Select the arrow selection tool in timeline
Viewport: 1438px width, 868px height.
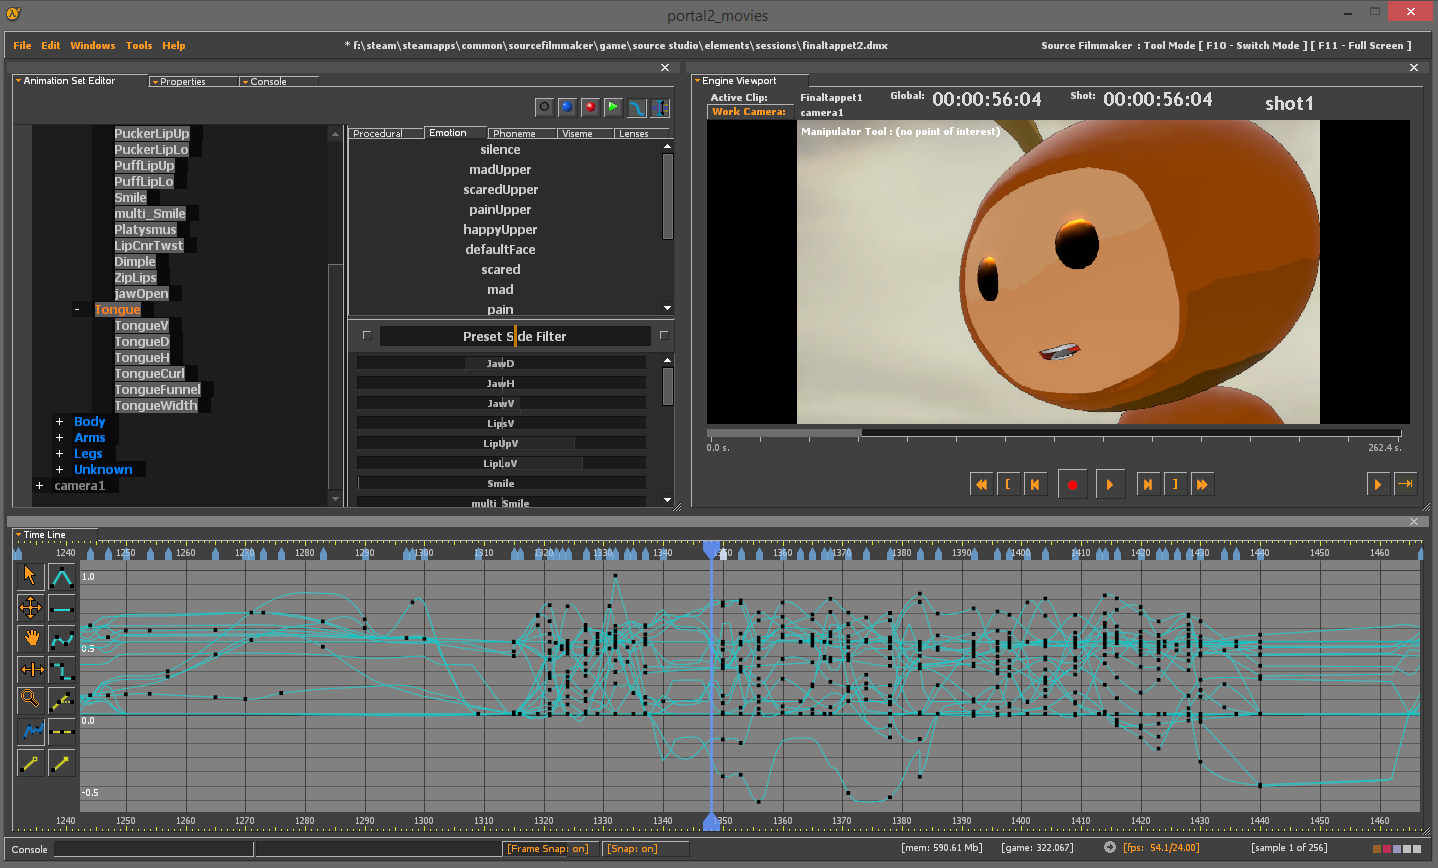pyautogui.click(x=30, y=575)
